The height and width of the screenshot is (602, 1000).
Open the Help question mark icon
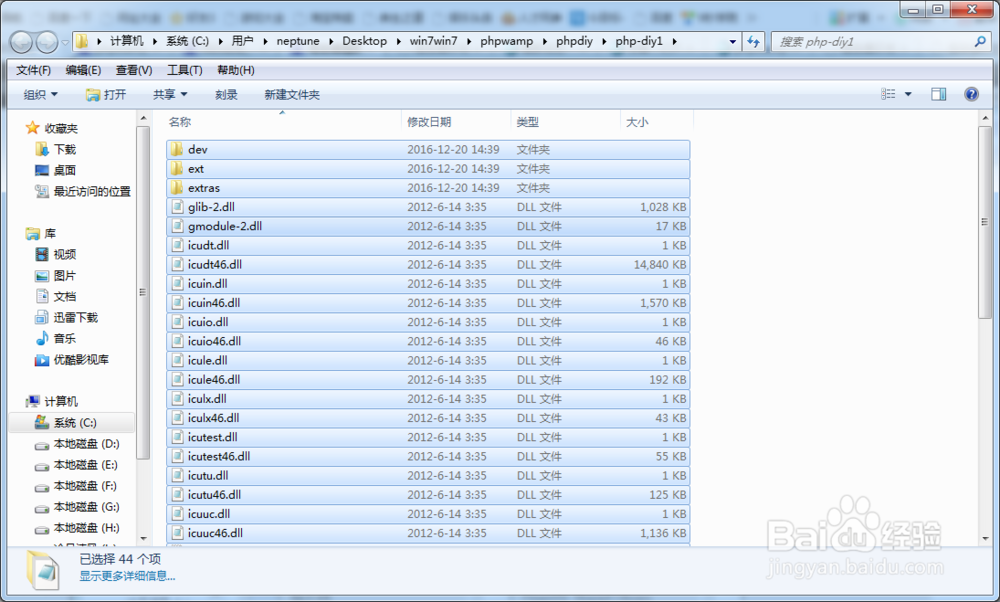(971, 94)
